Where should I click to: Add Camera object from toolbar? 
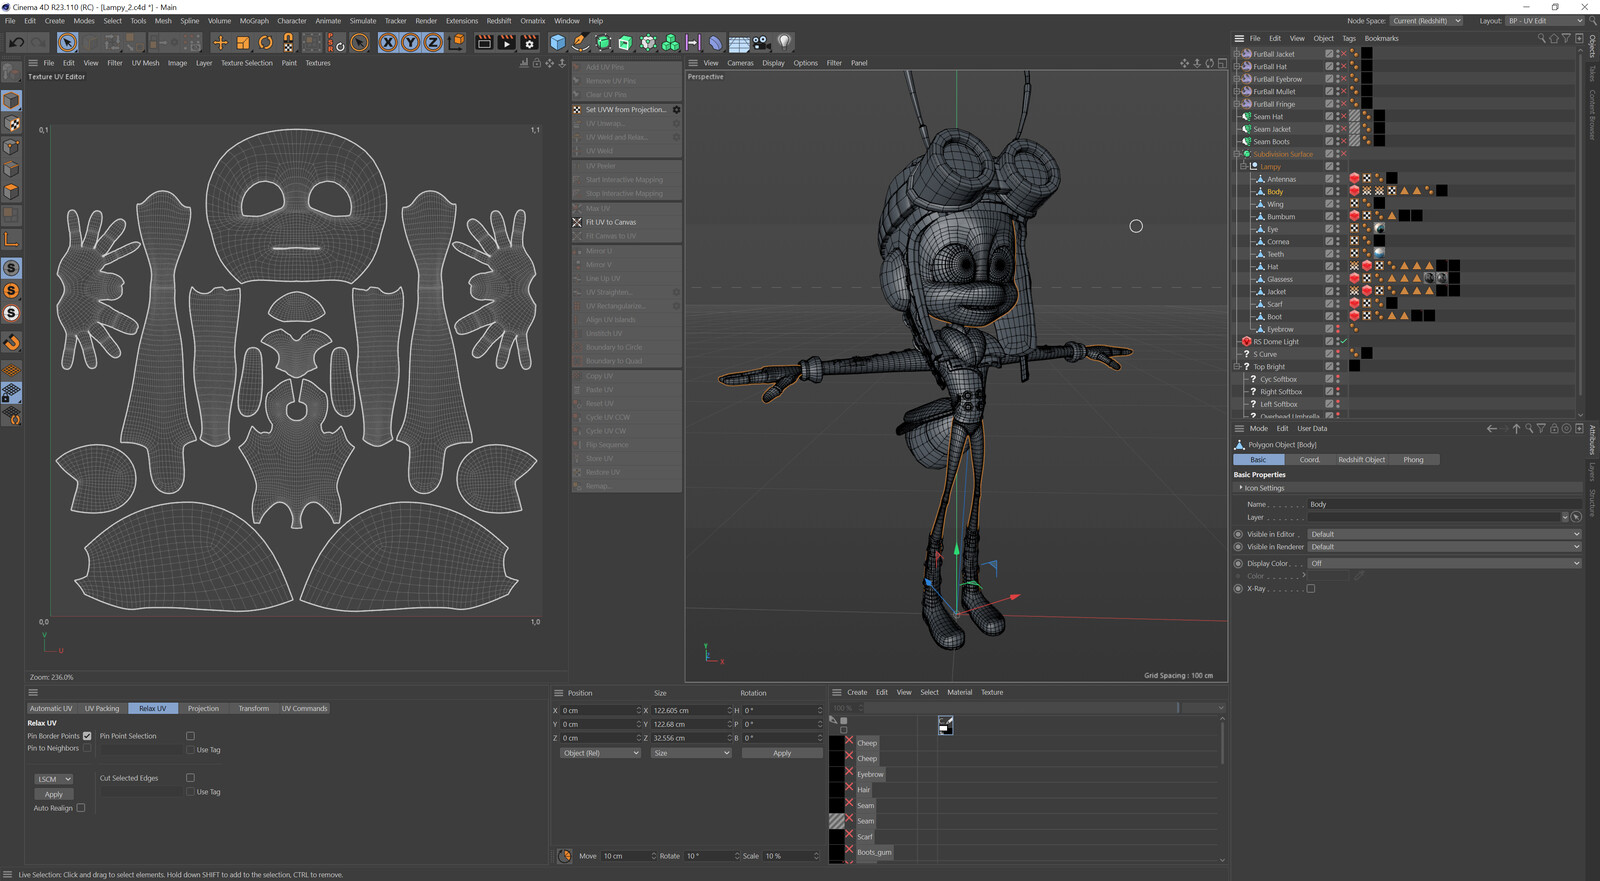[x=762, y=42]
